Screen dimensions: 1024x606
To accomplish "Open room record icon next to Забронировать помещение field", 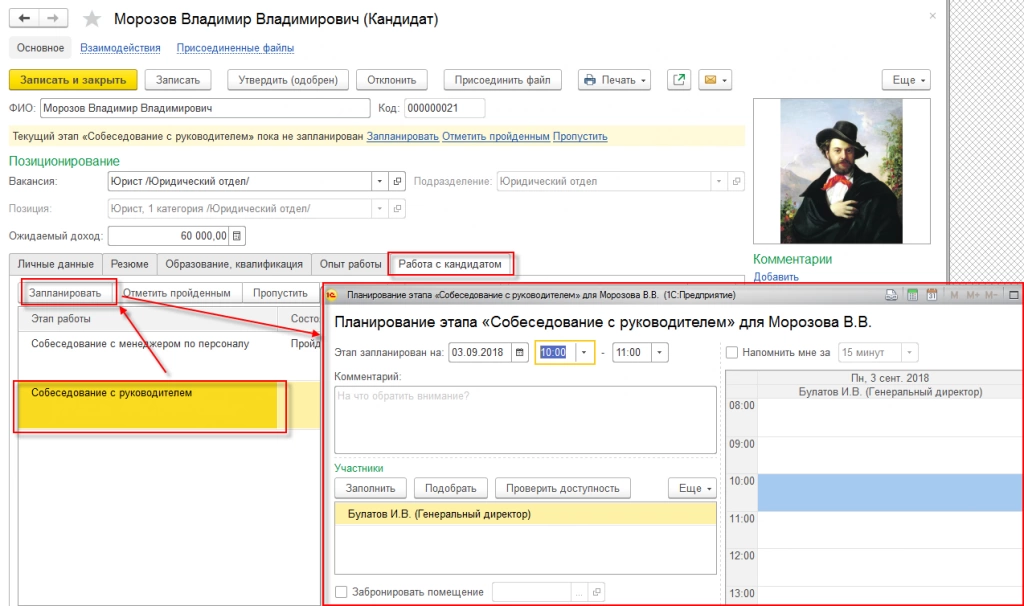I will [596, 592].
